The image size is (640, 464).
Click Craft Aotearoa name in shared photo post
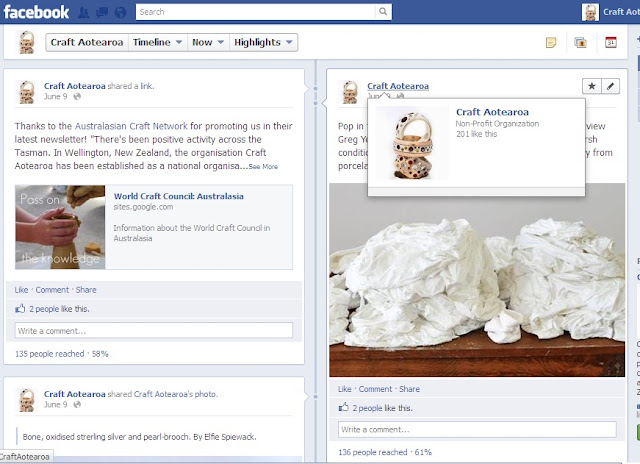75,394
